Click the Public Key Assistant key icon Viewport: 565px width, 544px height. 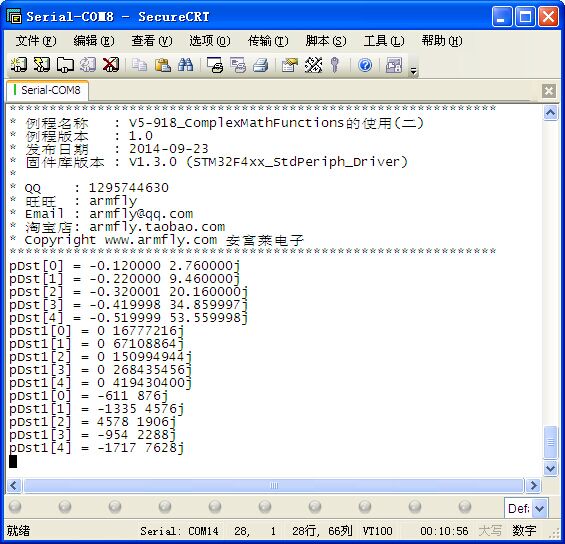click(335, 65)
